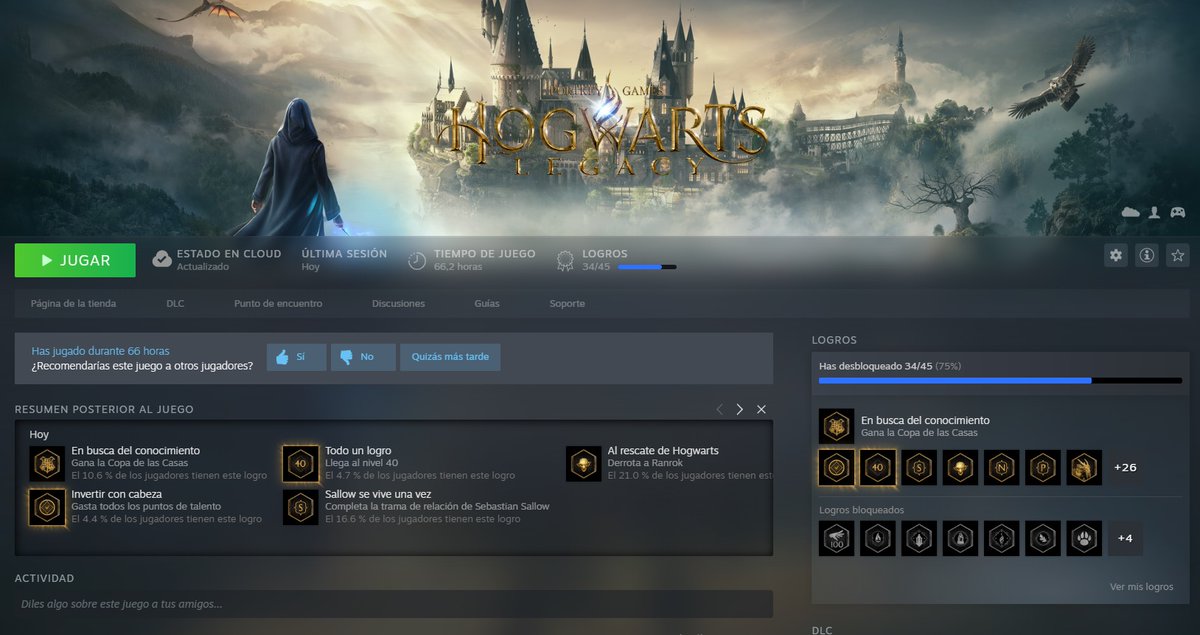Image resolution: width=1200 pixels, height=635 pixels.
Task: Open the Soporte tab
Action: (x=567, y=303)
